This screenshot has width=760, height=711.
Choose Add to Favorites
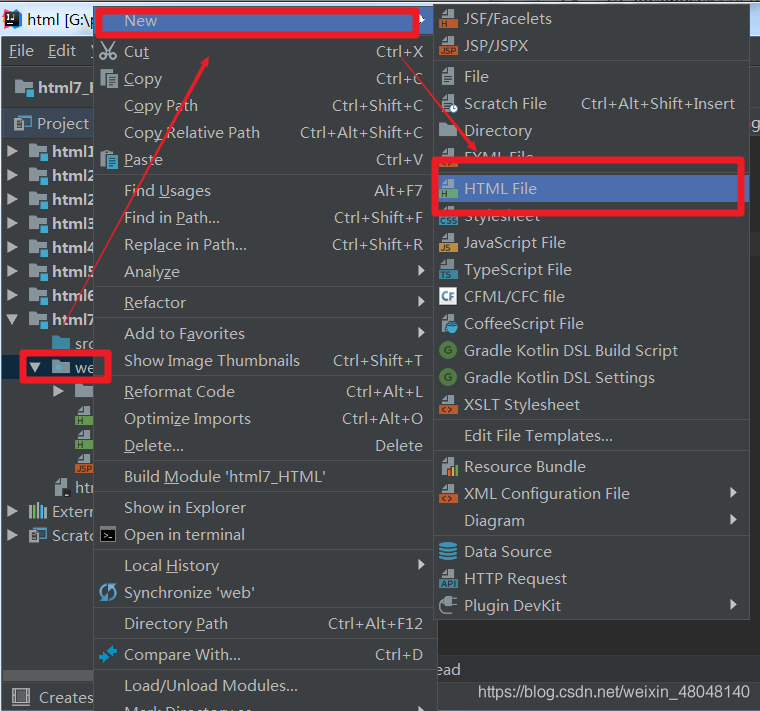(262, 333)
